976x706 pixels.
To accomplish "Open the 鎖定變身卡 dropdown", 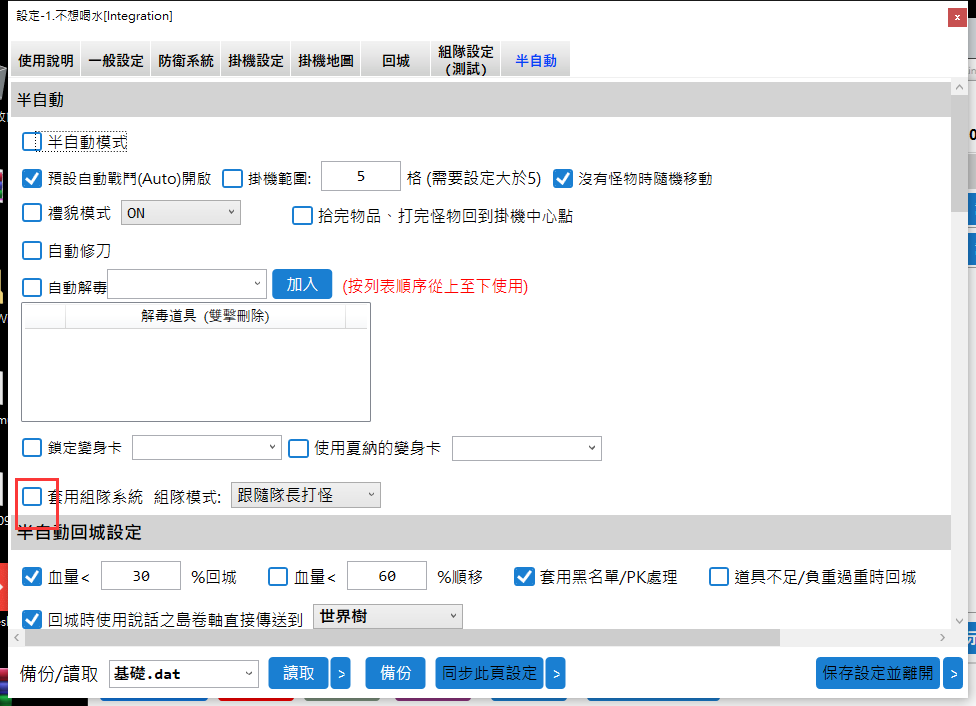I will (x=207, y=448).
